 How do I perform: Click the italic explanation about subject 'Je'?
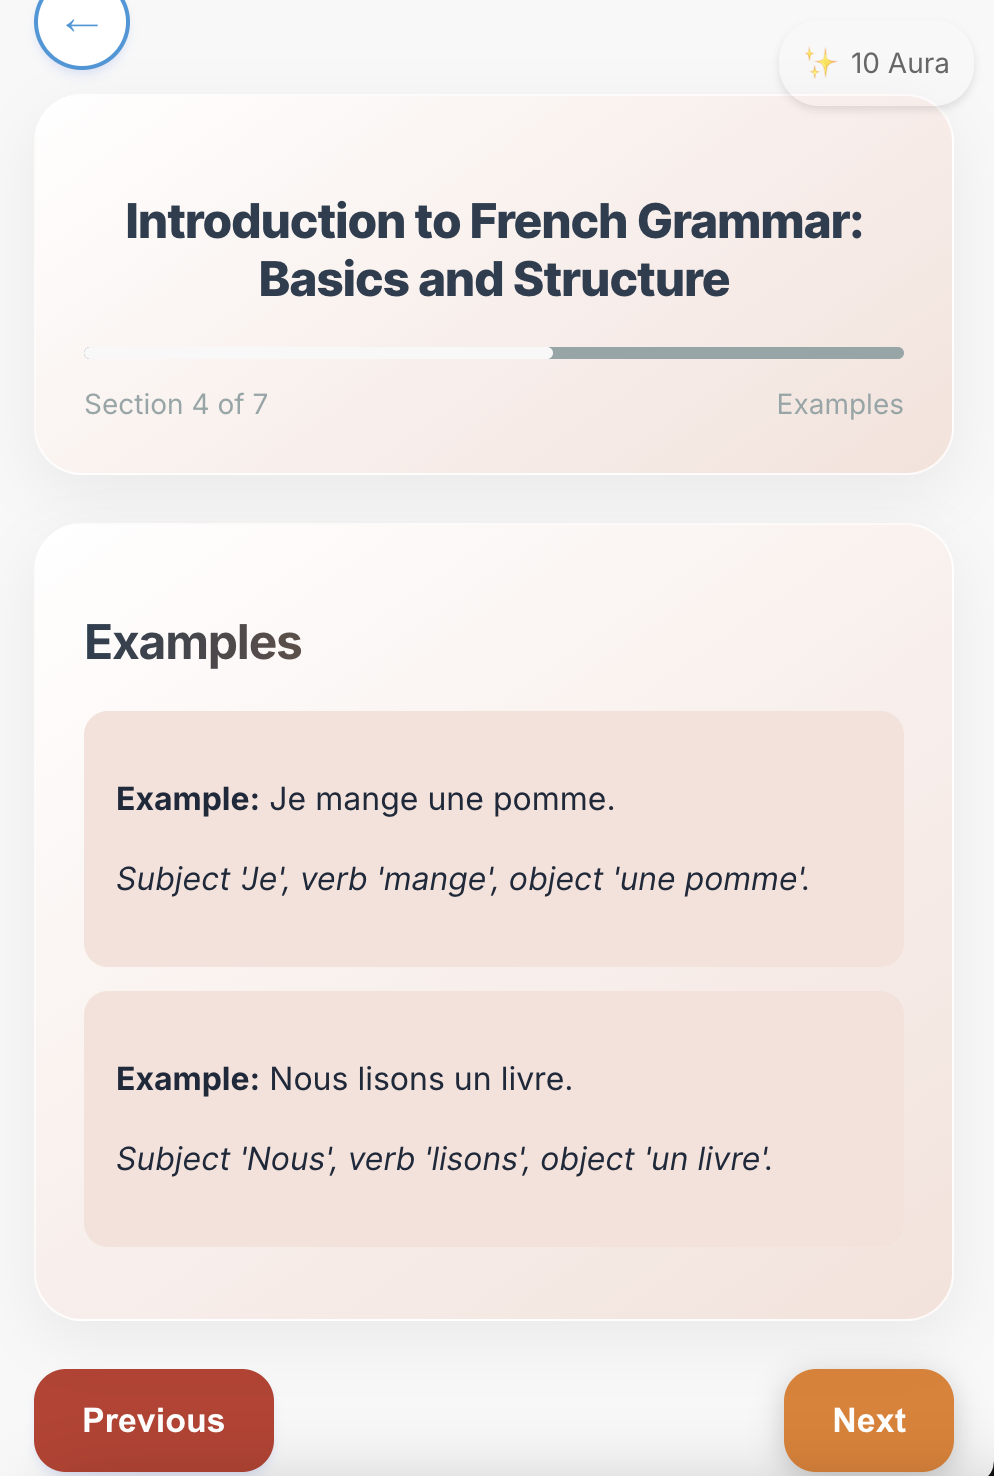(462, 879)
